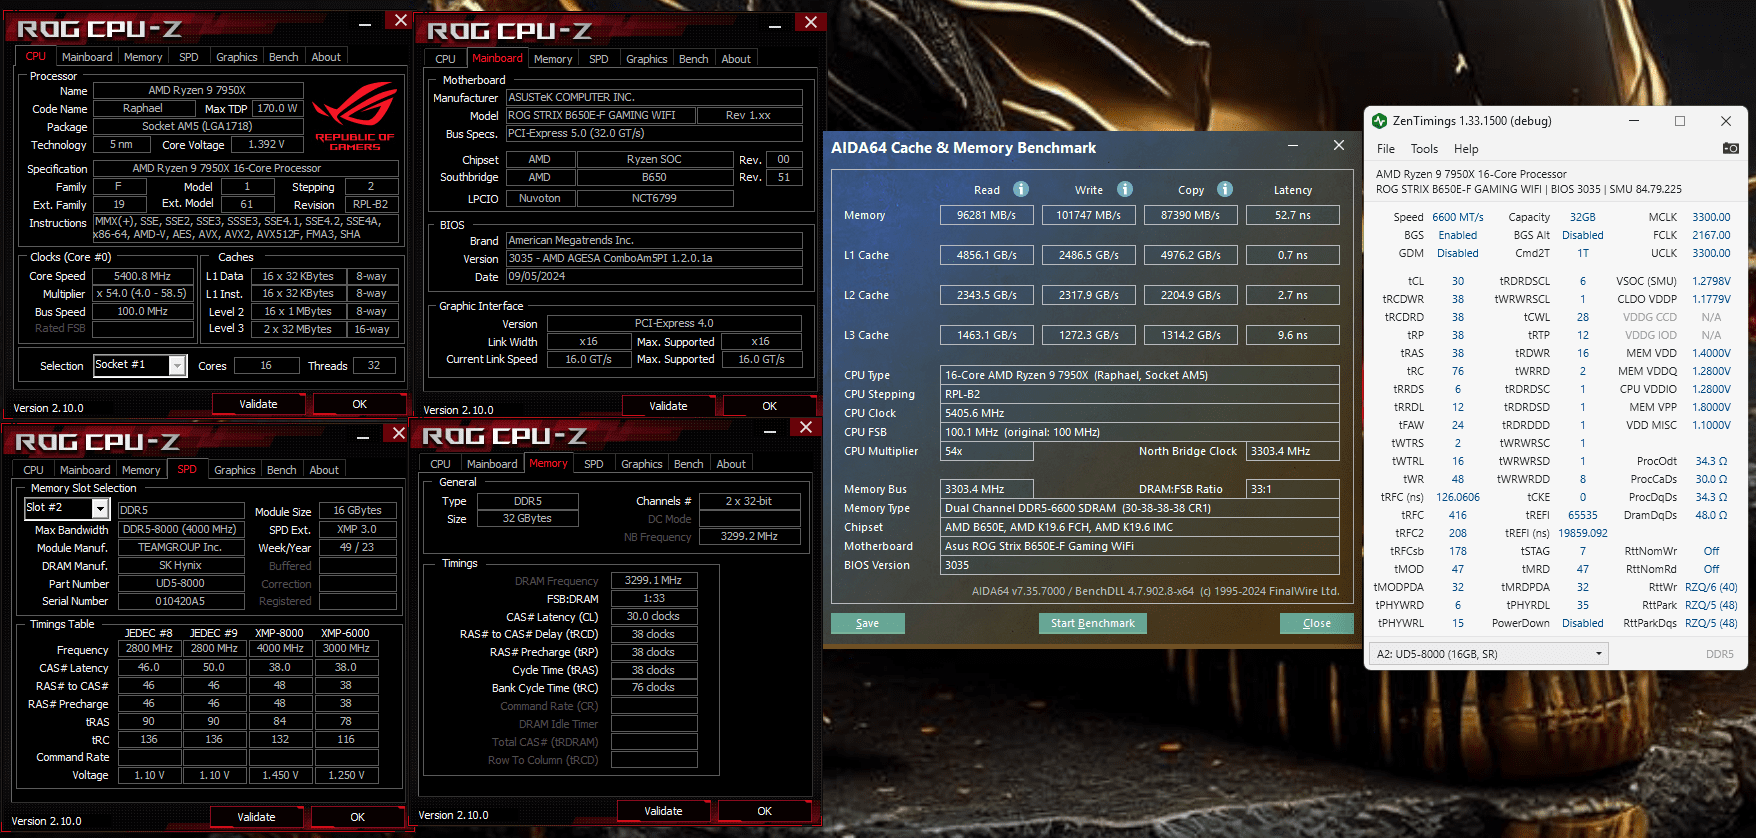Image resolution: width=1756 pixels, height=838 pixels.
Task: Click the ZenTimings Speed value 6600 MT/s
Action: click(1458, 217)
